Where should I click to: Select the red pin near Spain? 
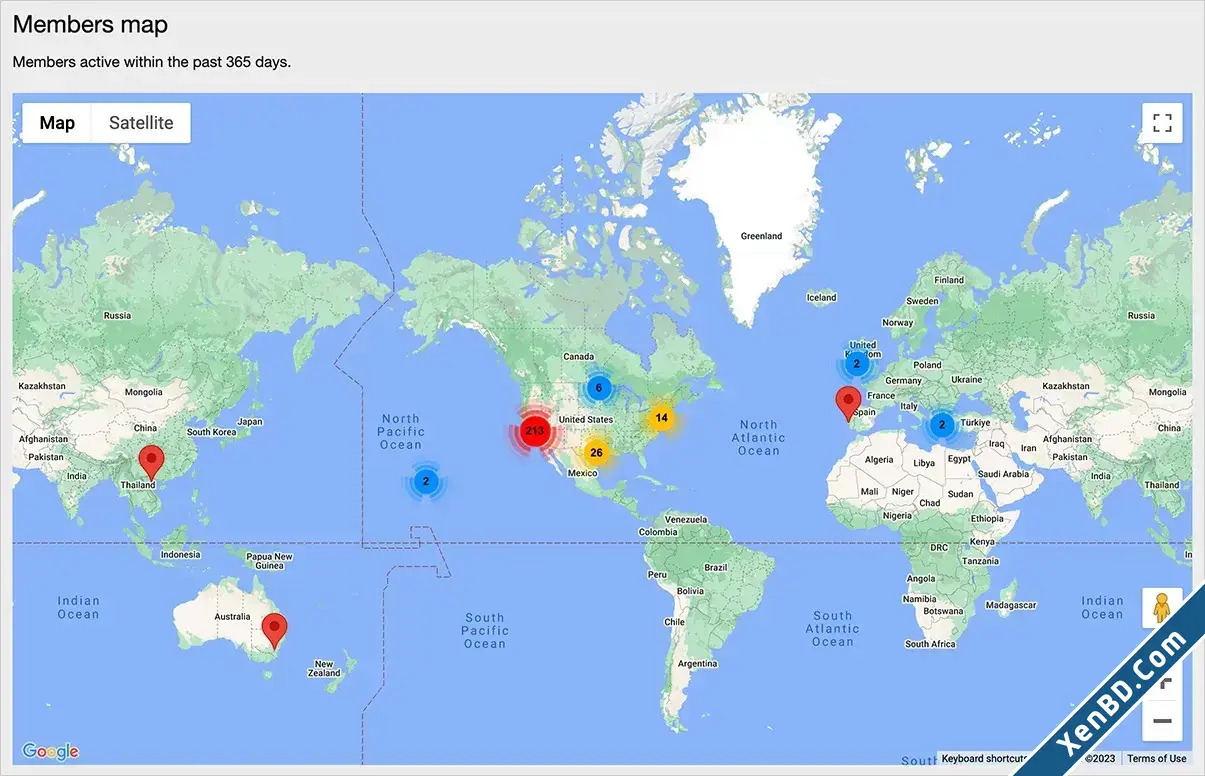(x=848, y=404)
